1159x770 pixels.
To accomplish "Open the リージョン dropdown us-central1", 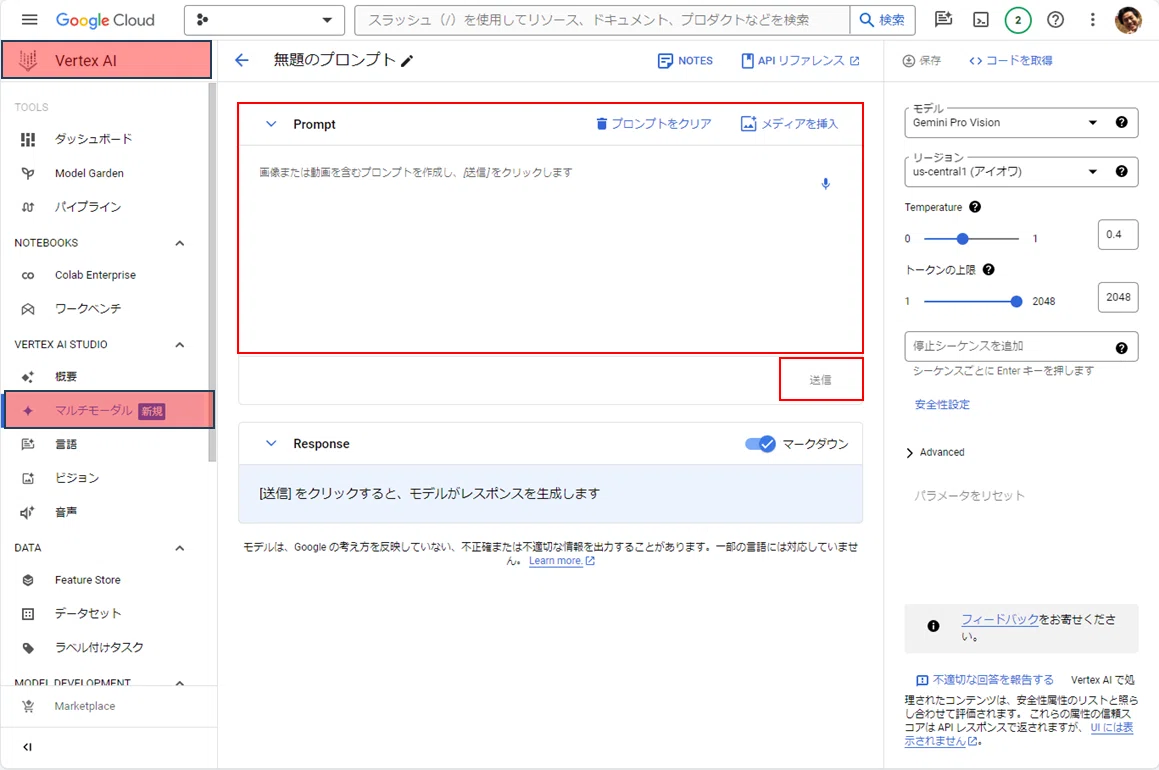I will tap(1006, 171).
